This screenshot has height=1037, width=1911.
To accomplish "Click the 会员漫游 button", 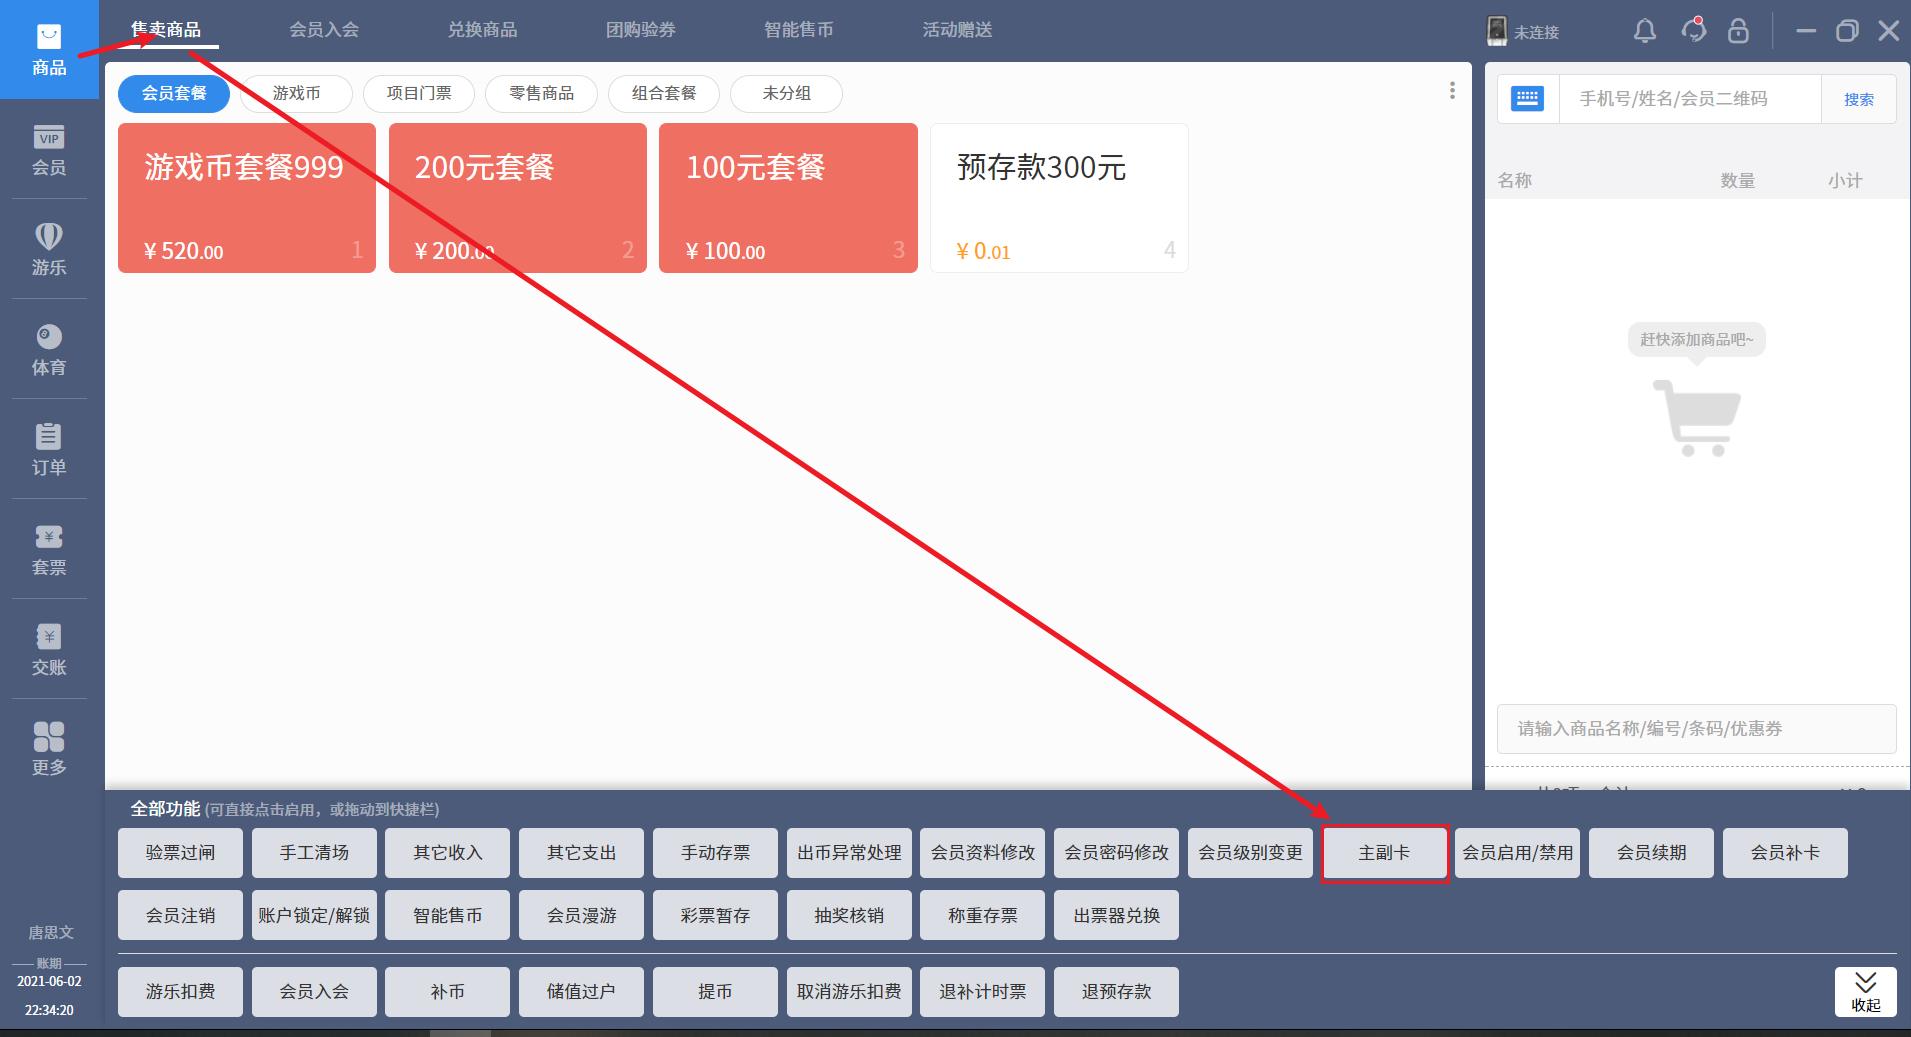I will point(582,915).
